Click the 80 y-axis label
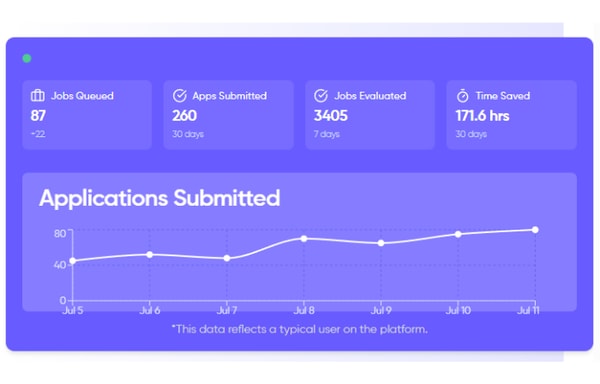600x384 pixels. pos(60,234)
